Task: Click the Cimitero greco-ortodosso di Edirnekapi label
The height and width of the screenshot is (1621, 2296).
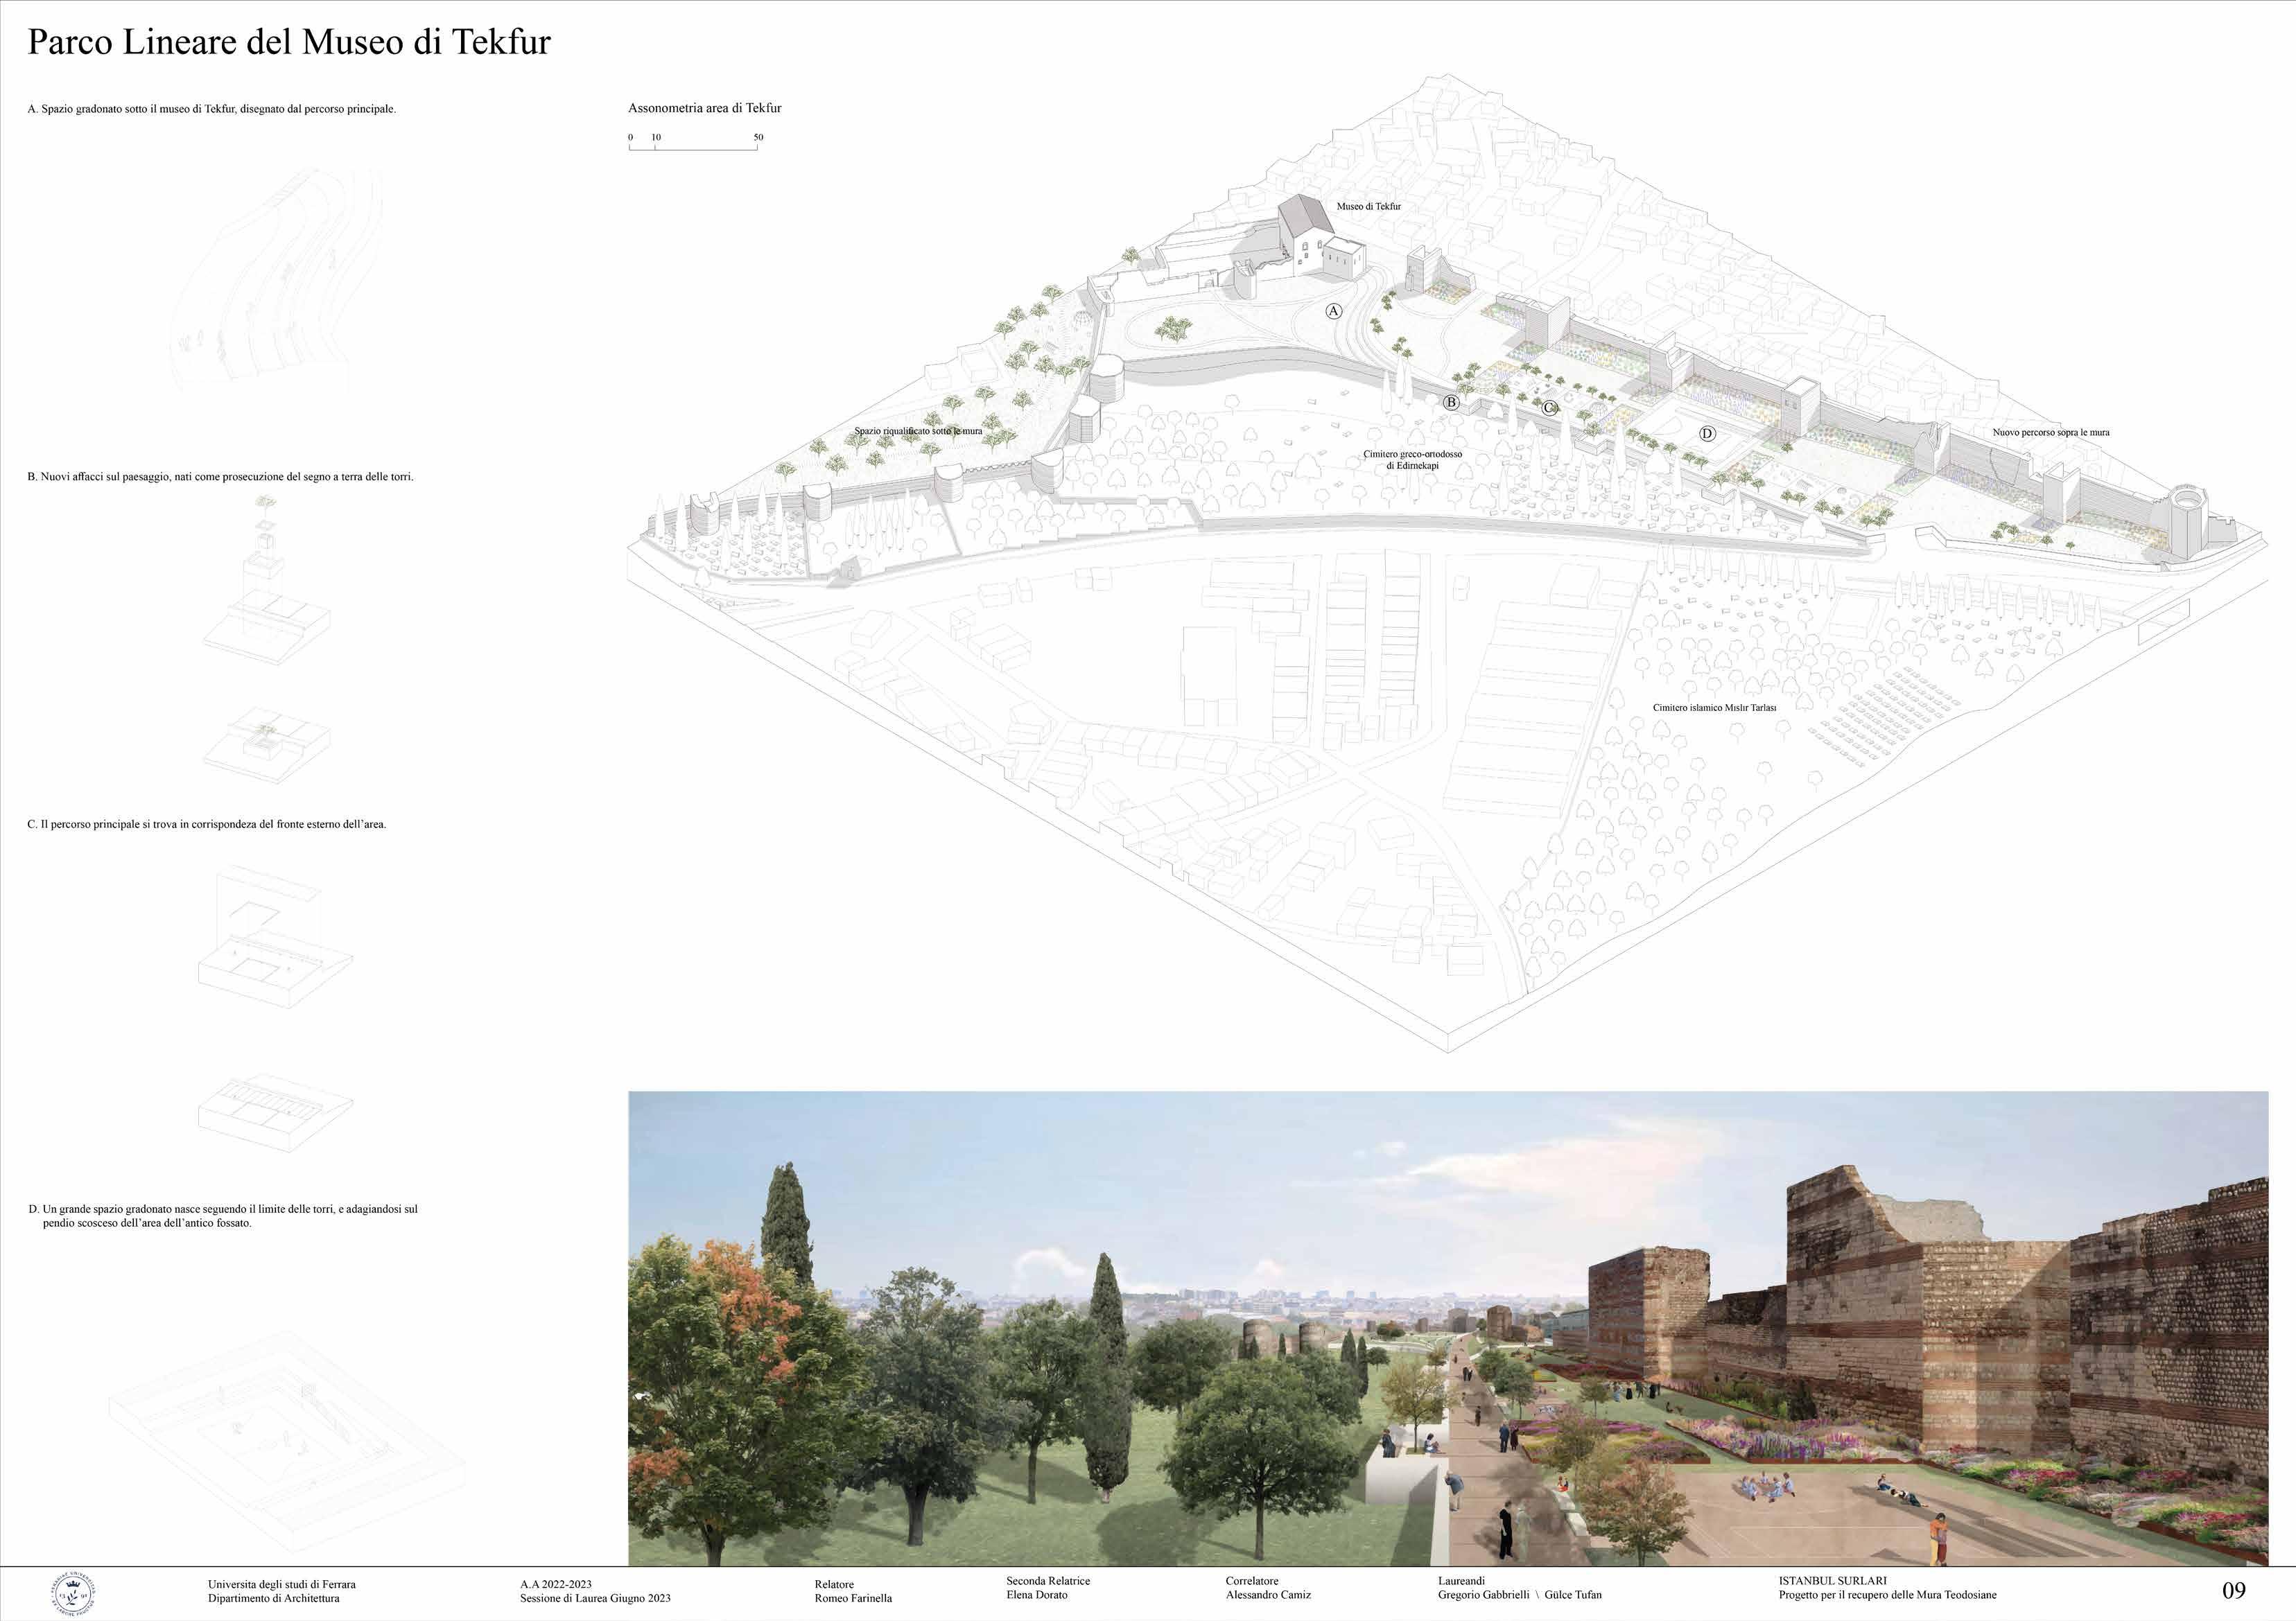Action: 1412,460
